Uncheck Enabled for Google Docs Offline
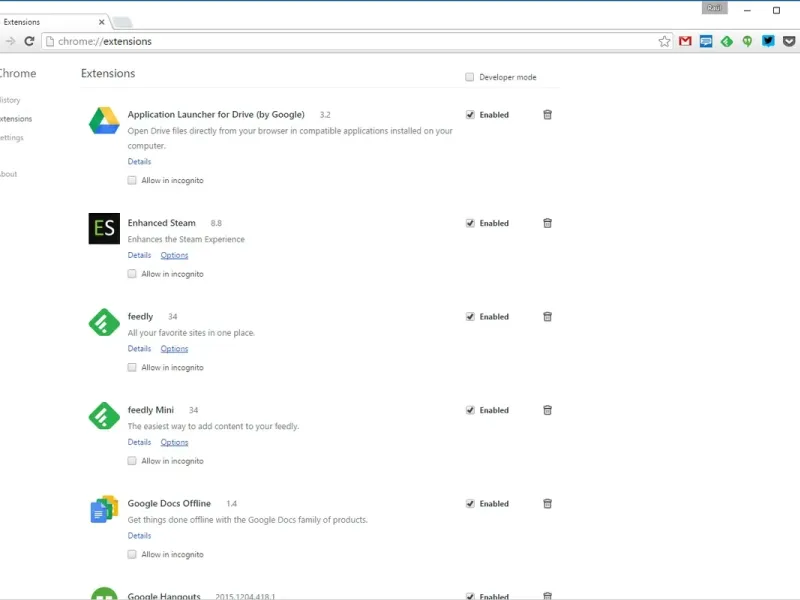This screenshot has width=800, height=600. (x=470, y=504)
